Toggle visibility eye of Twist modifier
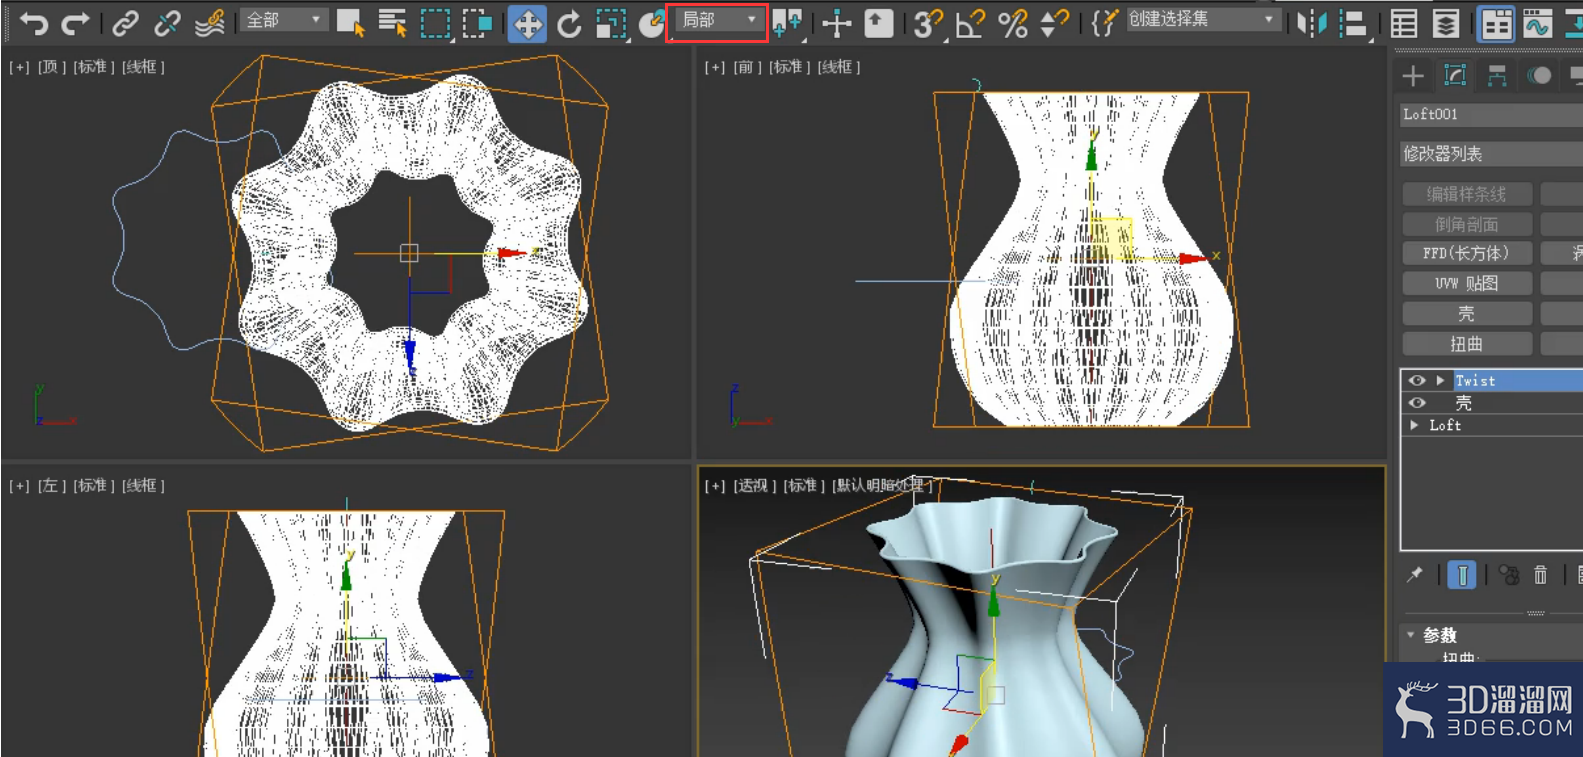This screenshot has height=757, width=1583. (1417, 380)
